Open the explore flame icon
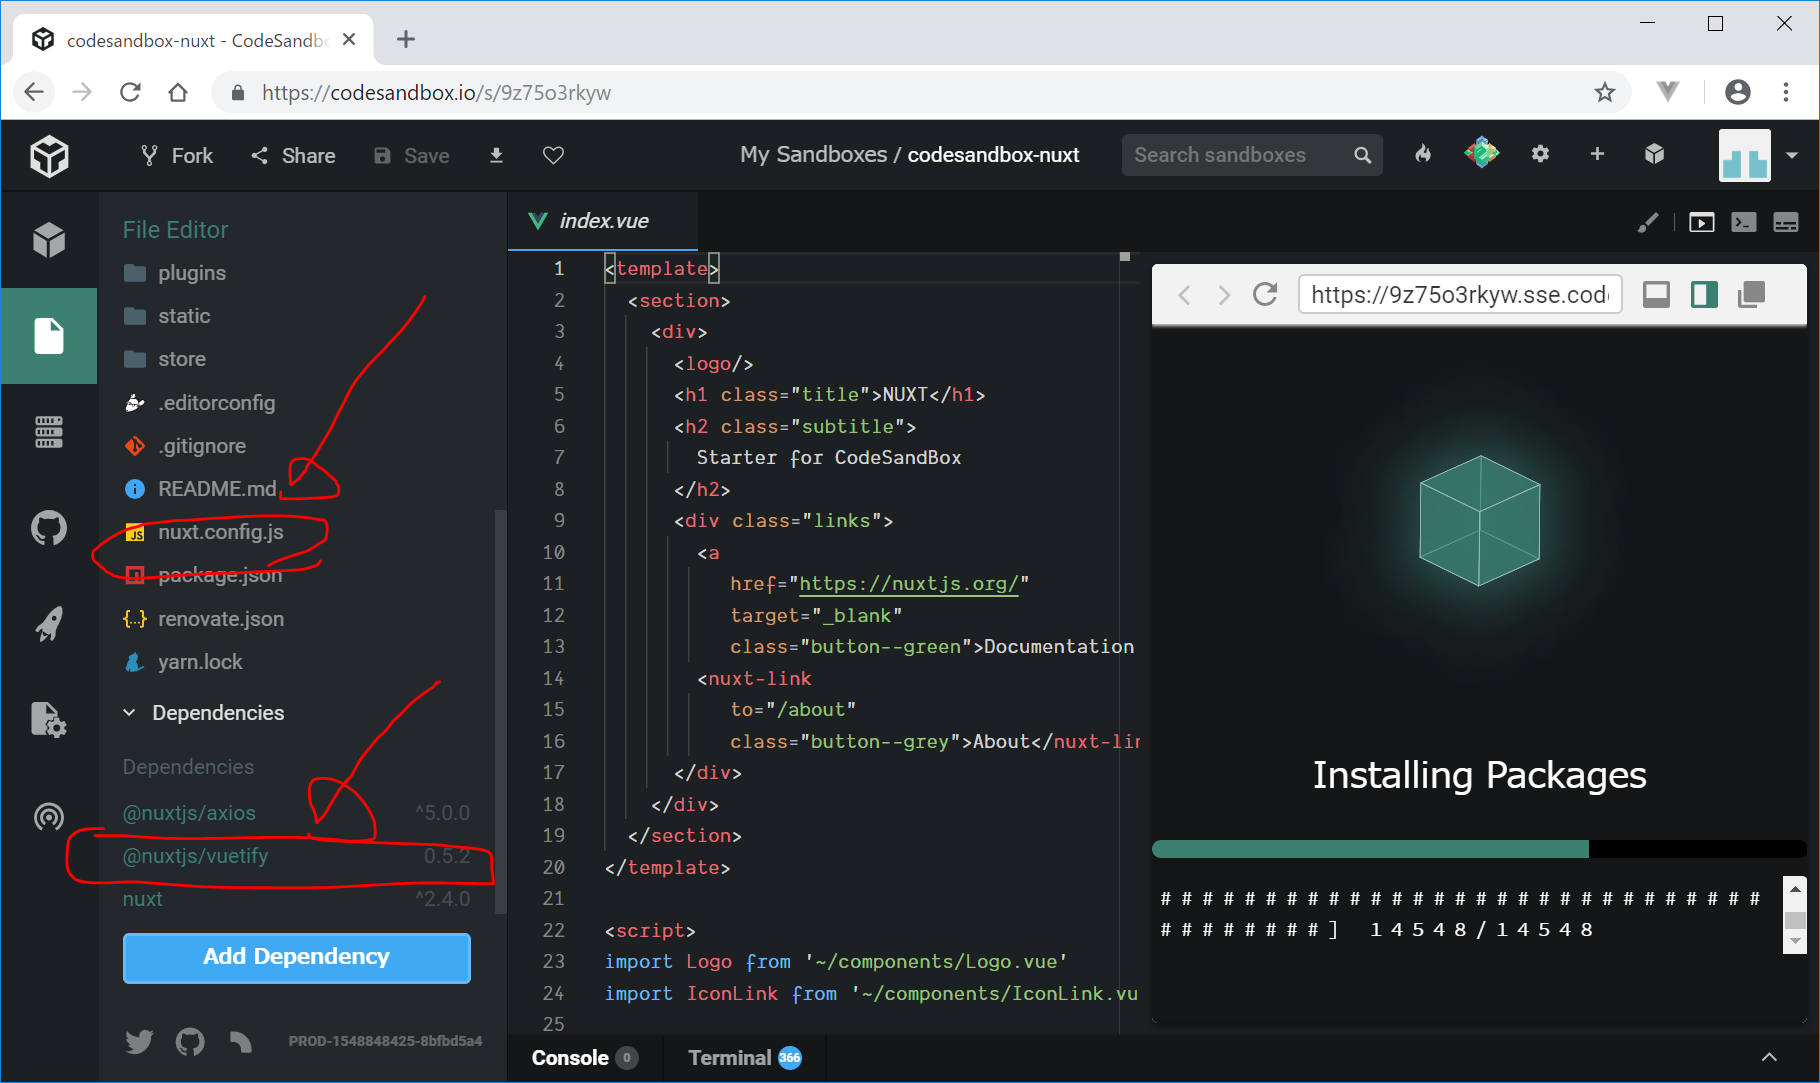1820x1083 pixels. tap(1423, 154)
